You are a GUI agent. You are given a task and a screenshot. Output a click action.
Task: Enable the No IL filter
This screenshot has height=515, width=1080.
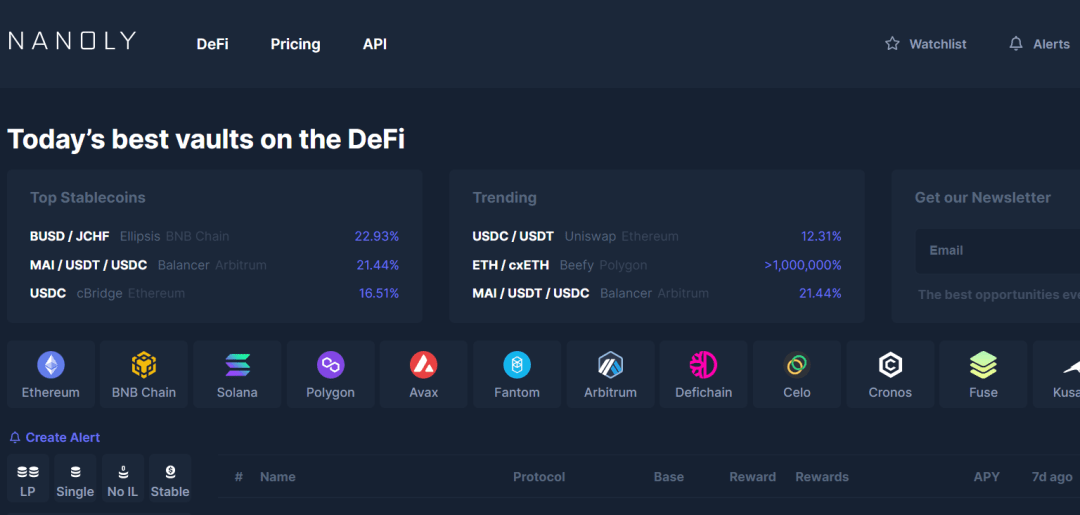[x=123, y=479]
